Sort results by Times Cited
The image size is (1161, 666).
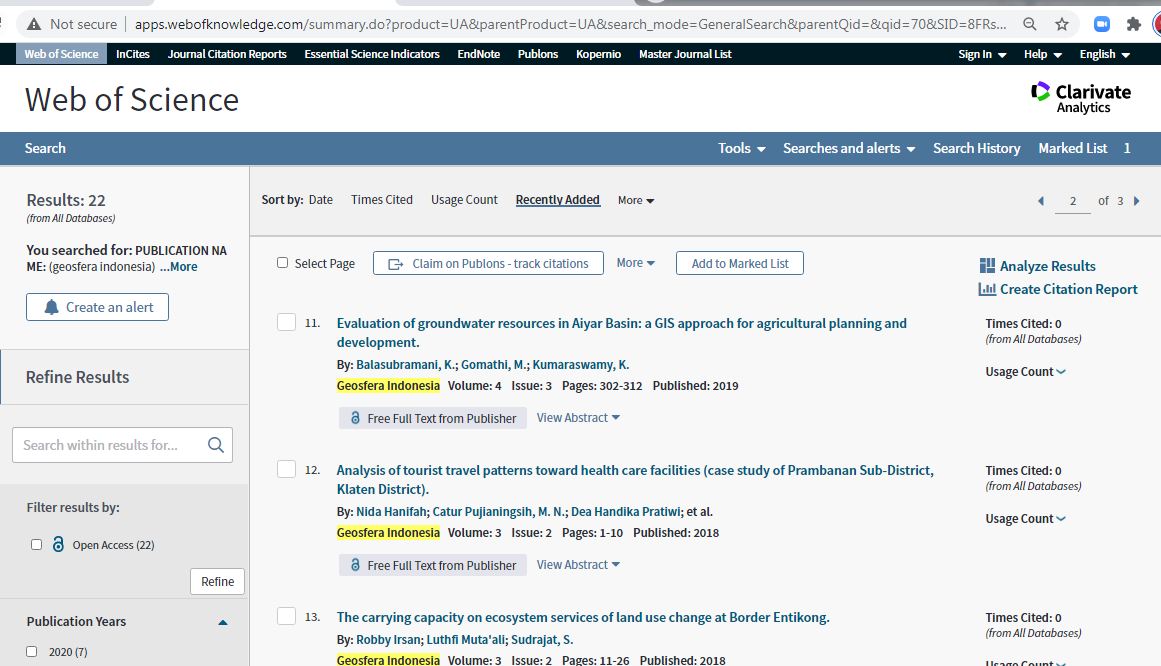[381, 200]
